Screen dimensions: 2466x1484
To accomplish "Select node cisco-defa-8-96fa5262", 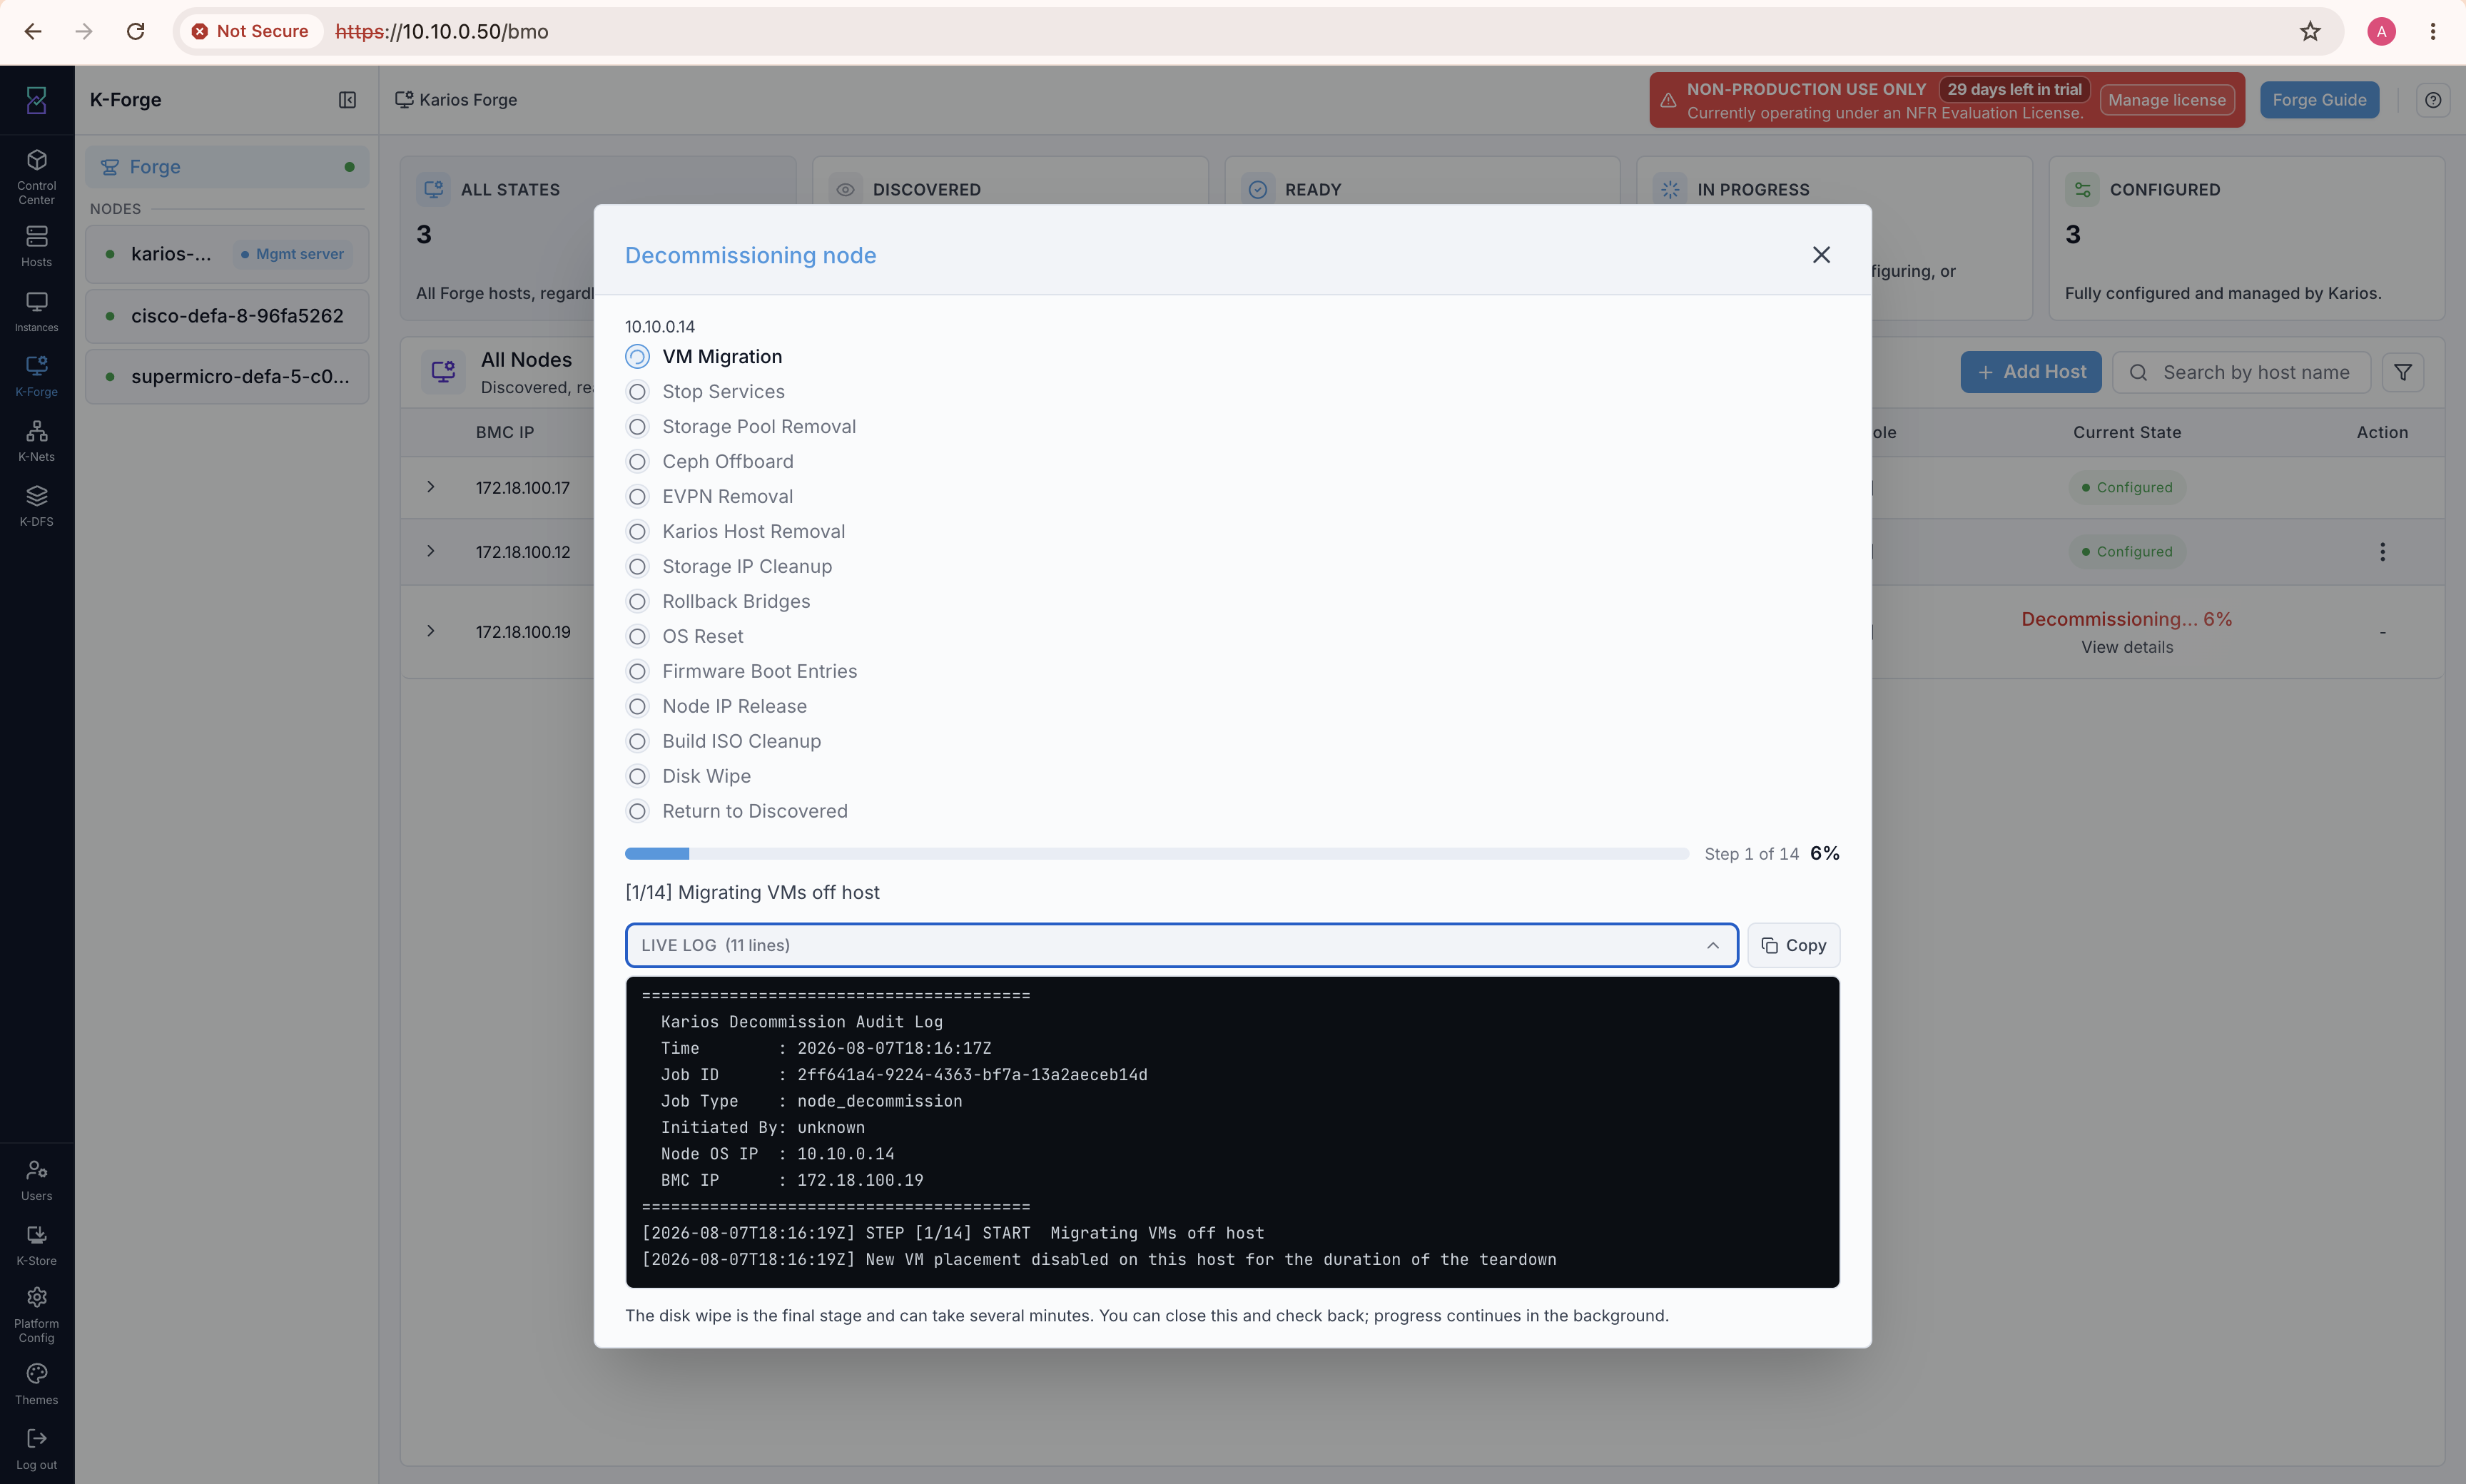I will tap(227, 316).
